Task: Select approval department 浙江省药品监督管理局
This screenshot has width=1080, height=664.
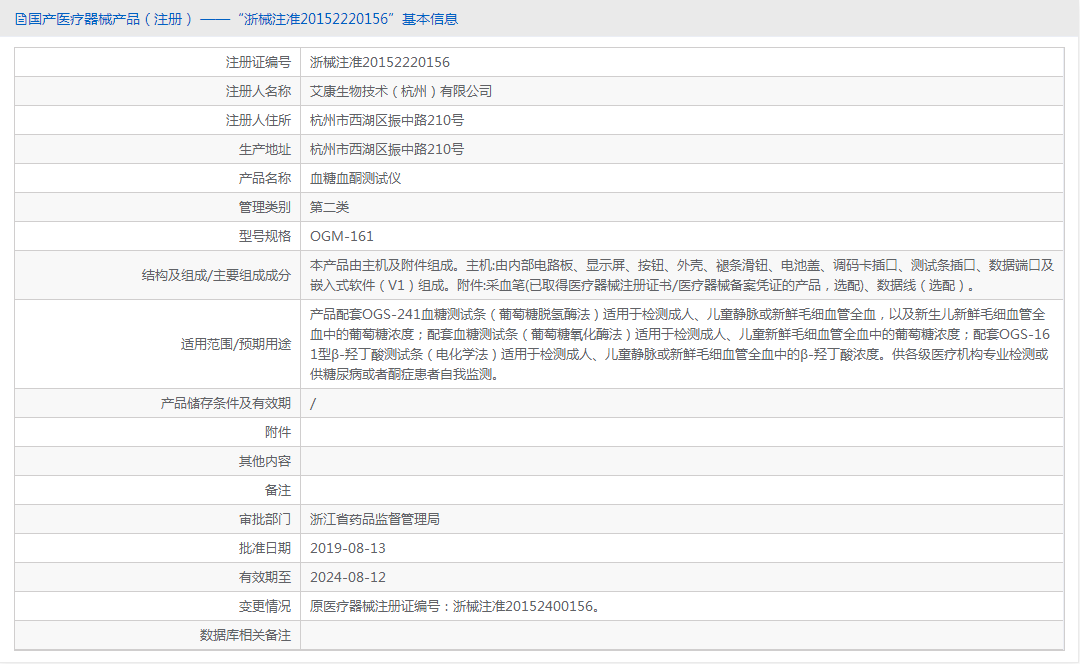Action: pyautogui.click(x=374, y=519)
